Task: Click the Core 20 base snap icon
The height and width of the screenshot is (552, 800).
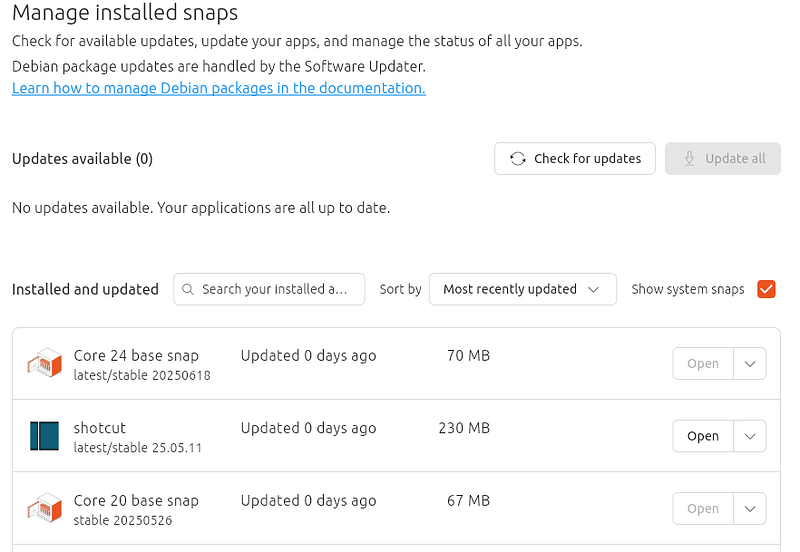Action: coord(44,508)
